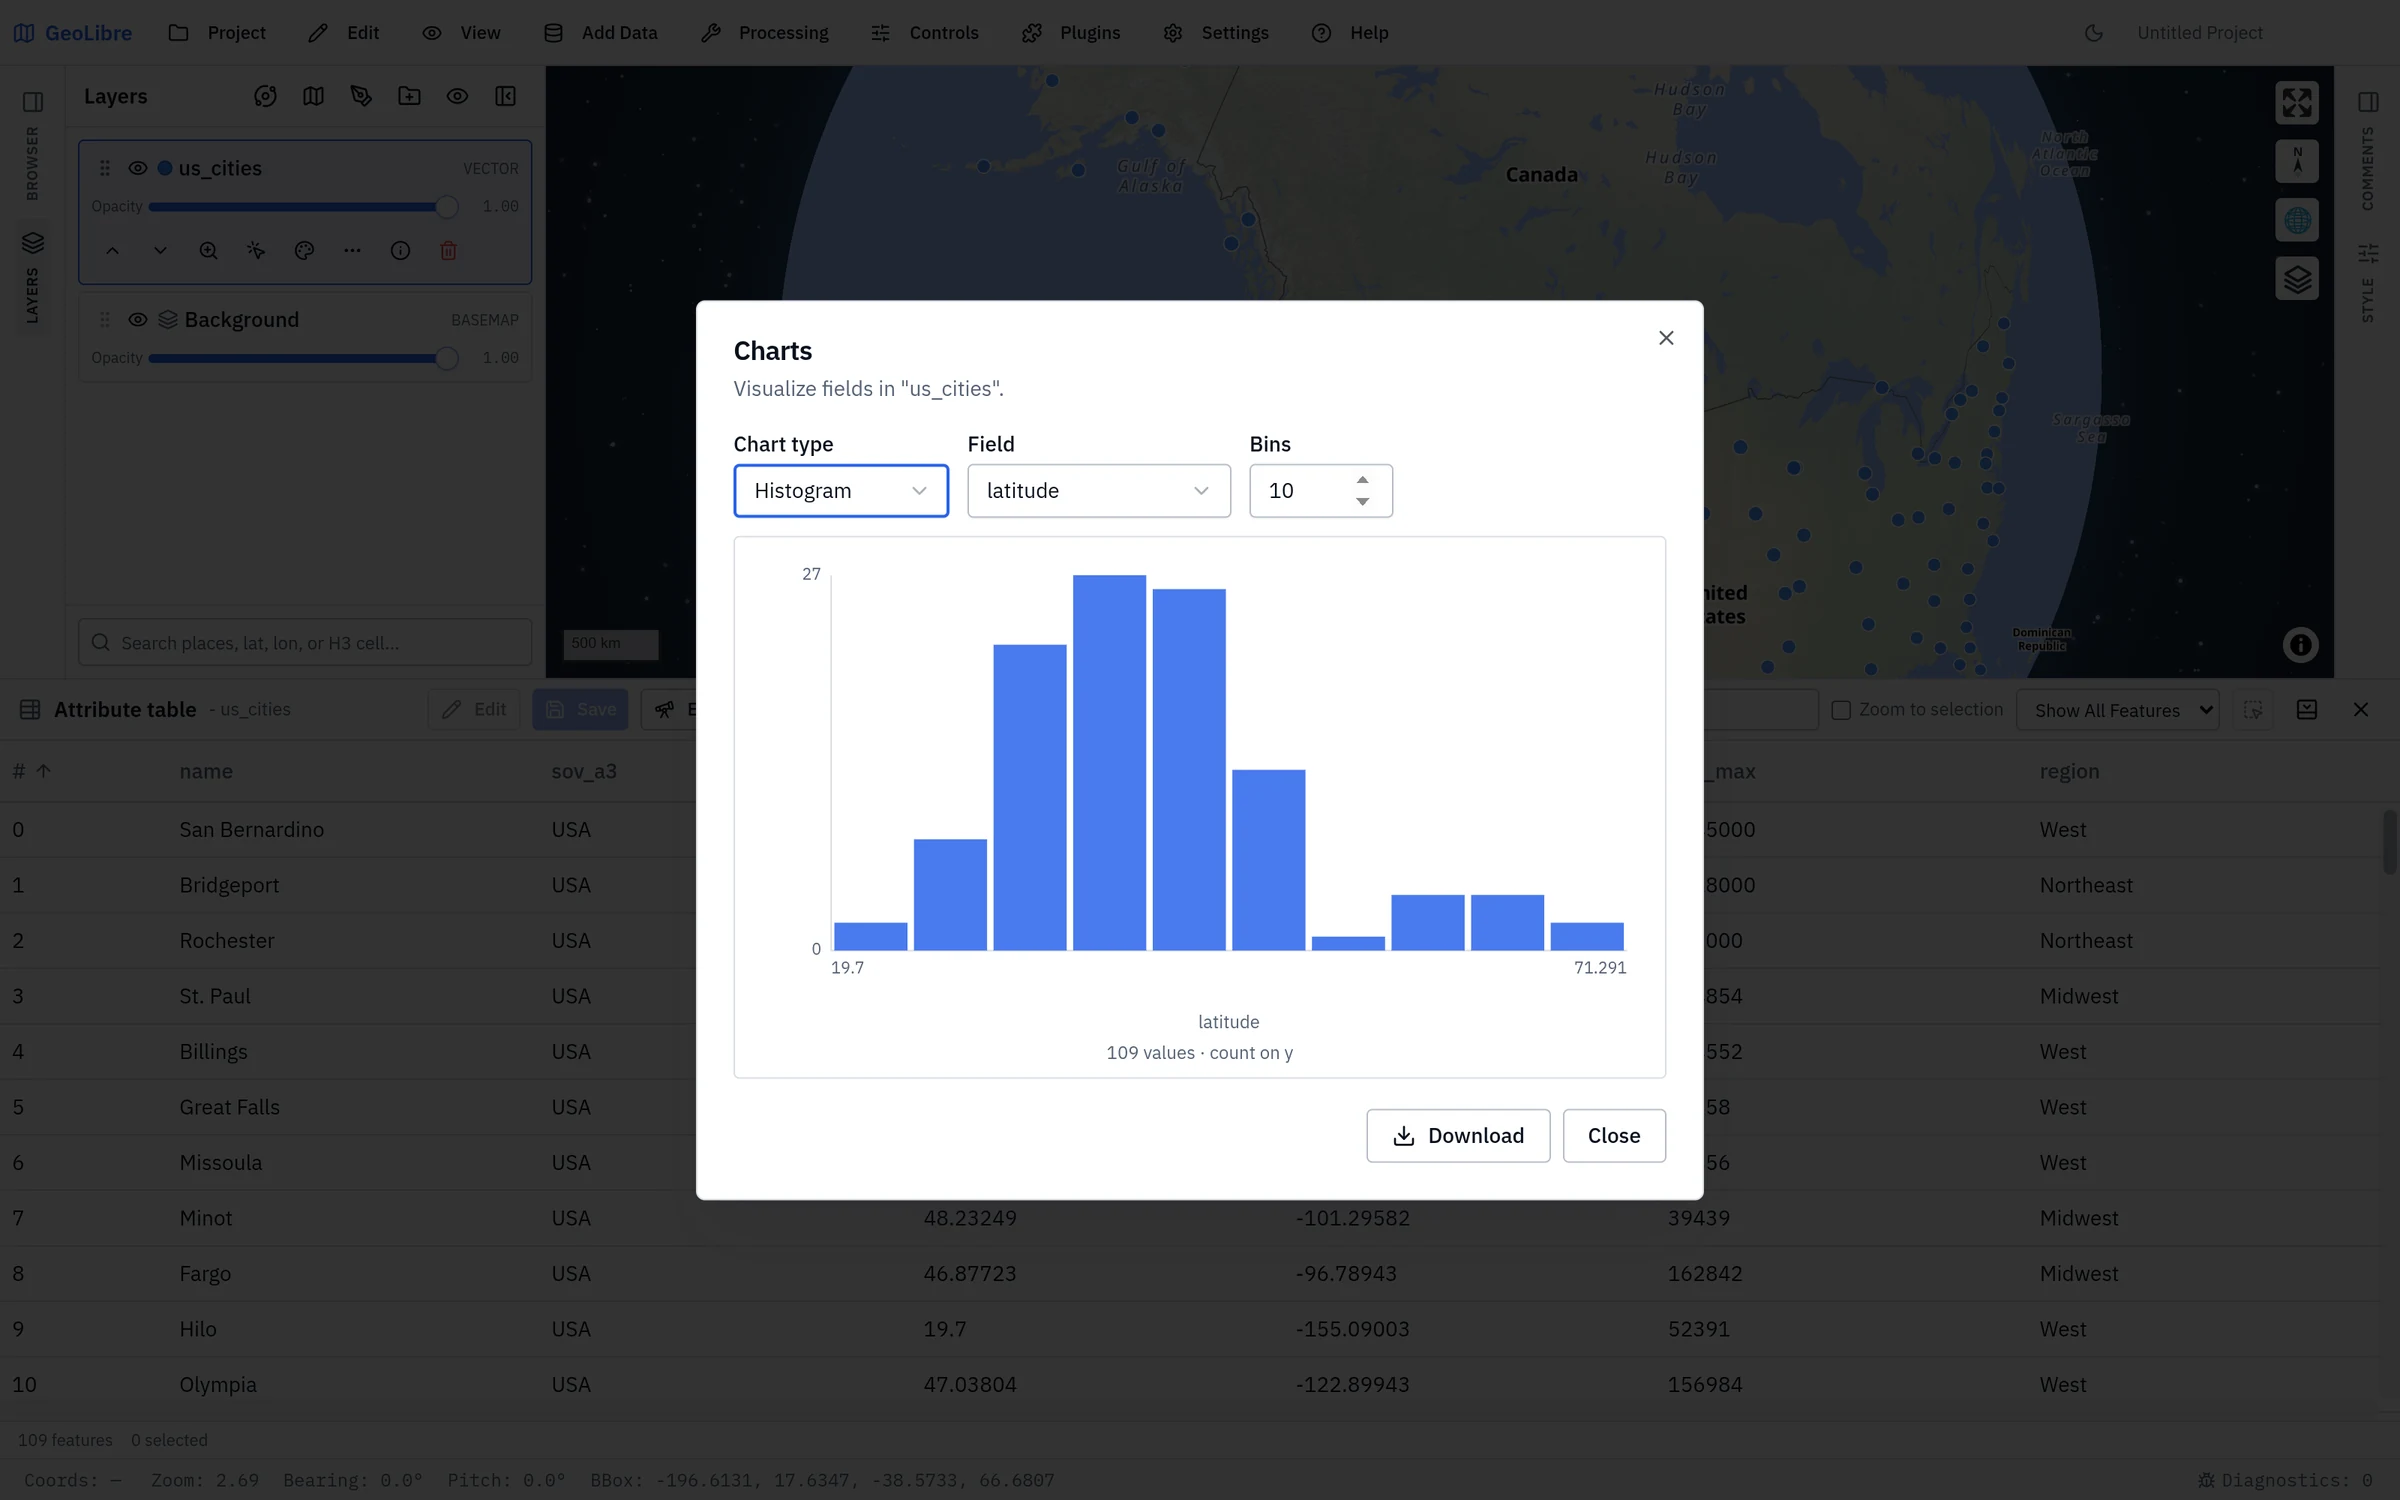Open the View menu
2400x1500 pixels.
[x=461, y=33]
